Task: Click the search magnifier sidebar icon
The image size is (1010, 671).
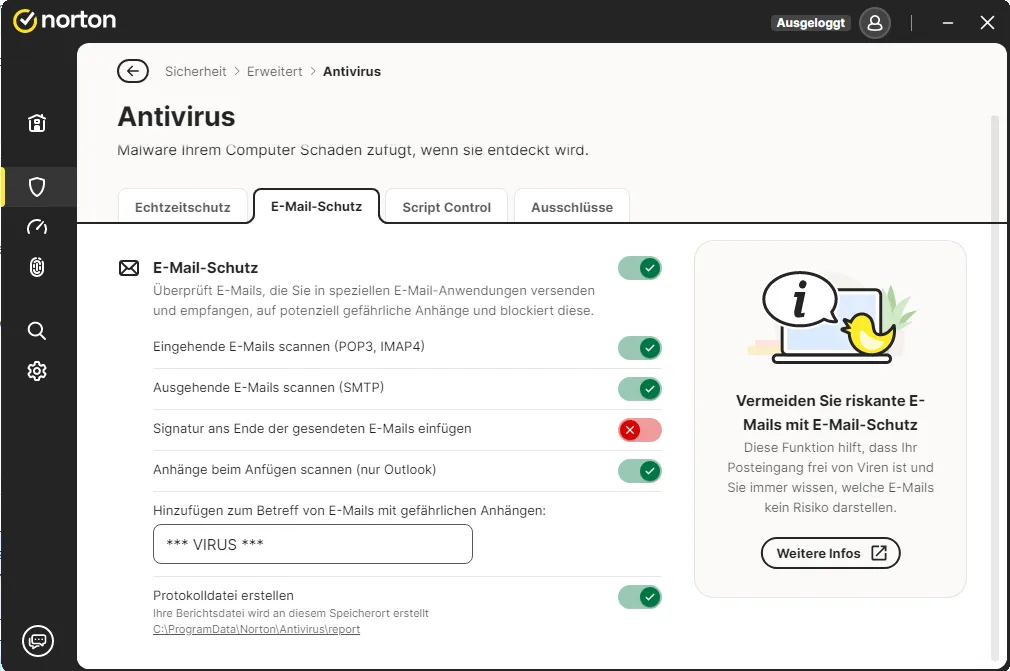Action: coord(37,331)
